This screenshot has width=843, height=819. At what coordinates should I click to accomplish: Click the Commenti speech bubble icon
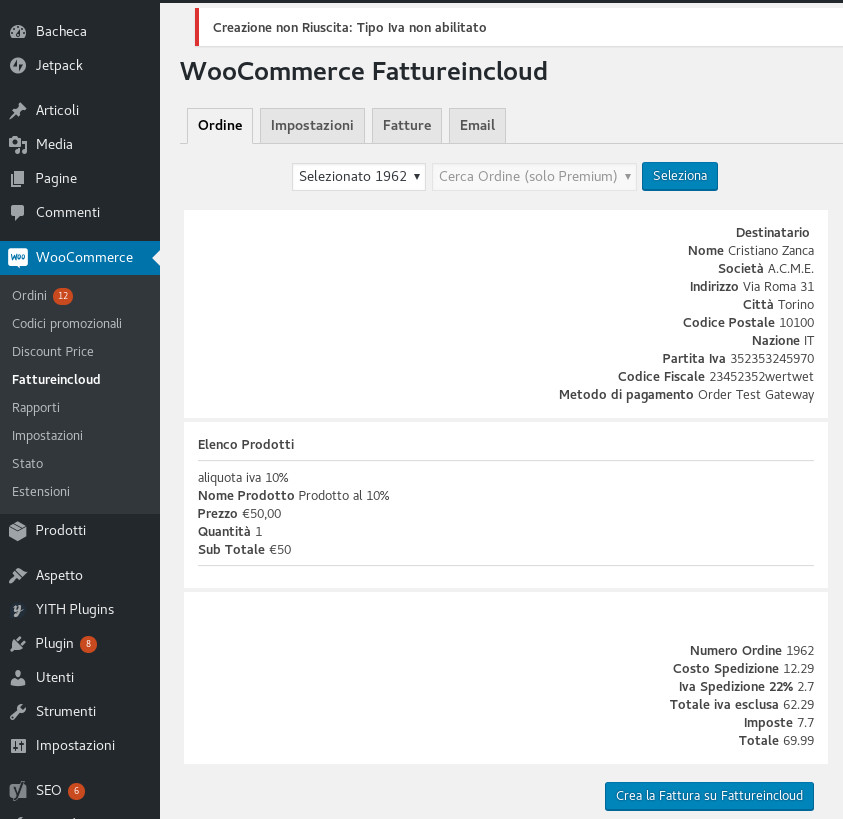(x=18, y=212)
